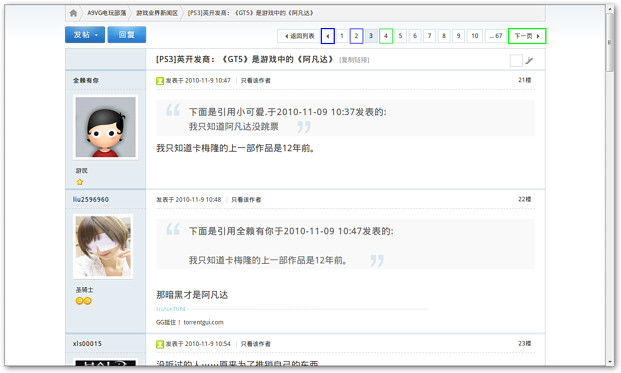The image size is (621, 373).
Task: Click 全赖有你's cartoon avatar
Action: pyautogui.click(x=105, y=127)
